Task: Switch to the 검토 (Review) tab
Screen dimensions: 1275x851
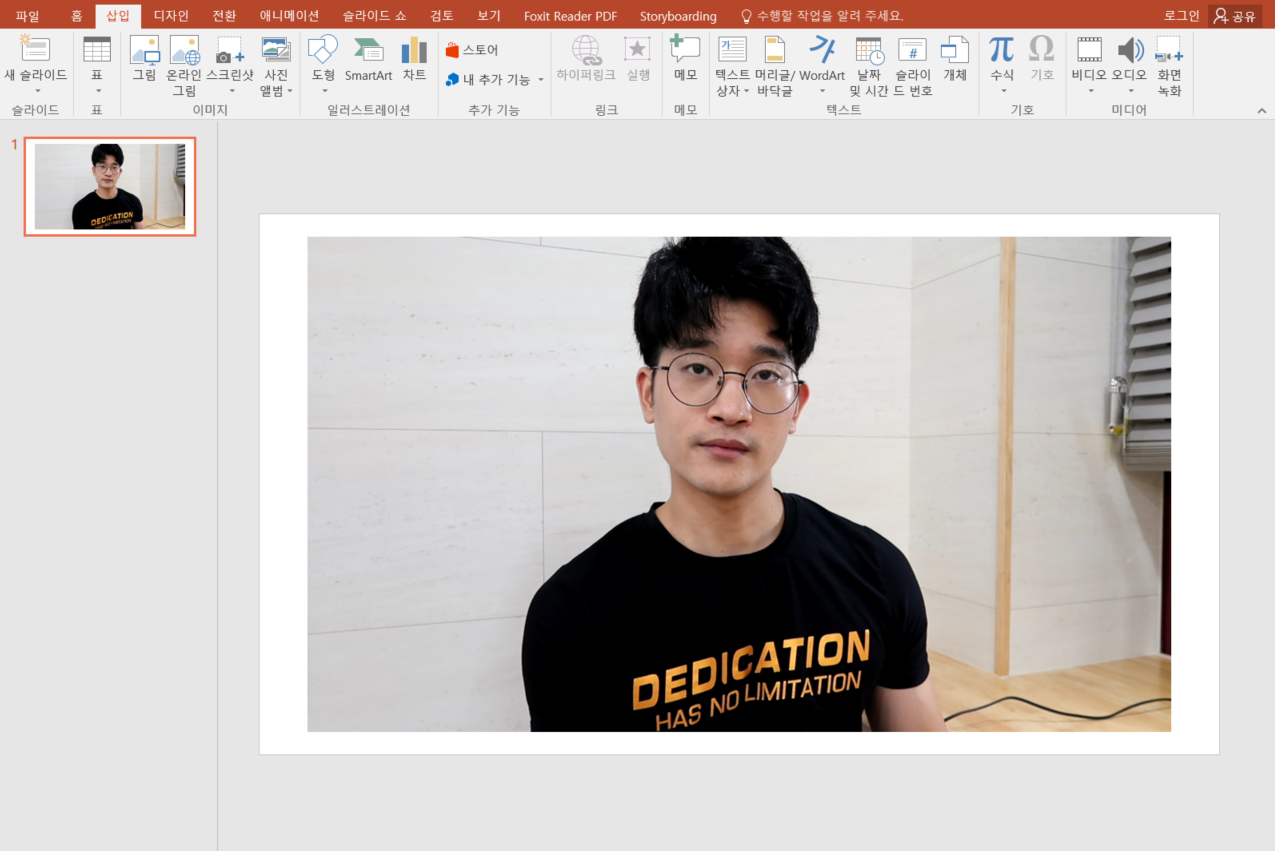Action: pos(442,16)
